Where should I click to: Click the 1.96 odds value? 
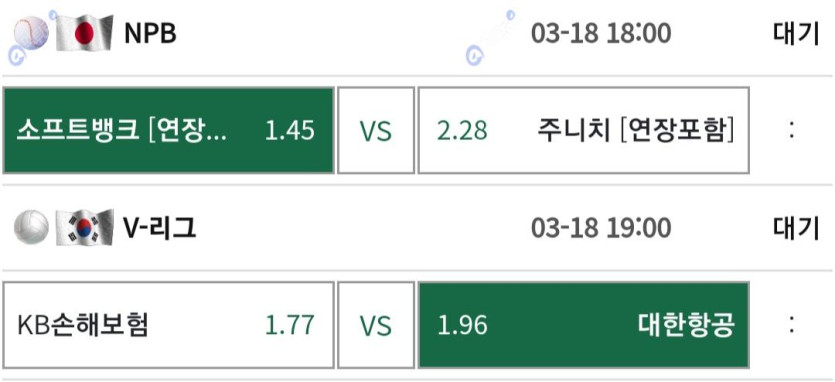click(x=462, y=326)
